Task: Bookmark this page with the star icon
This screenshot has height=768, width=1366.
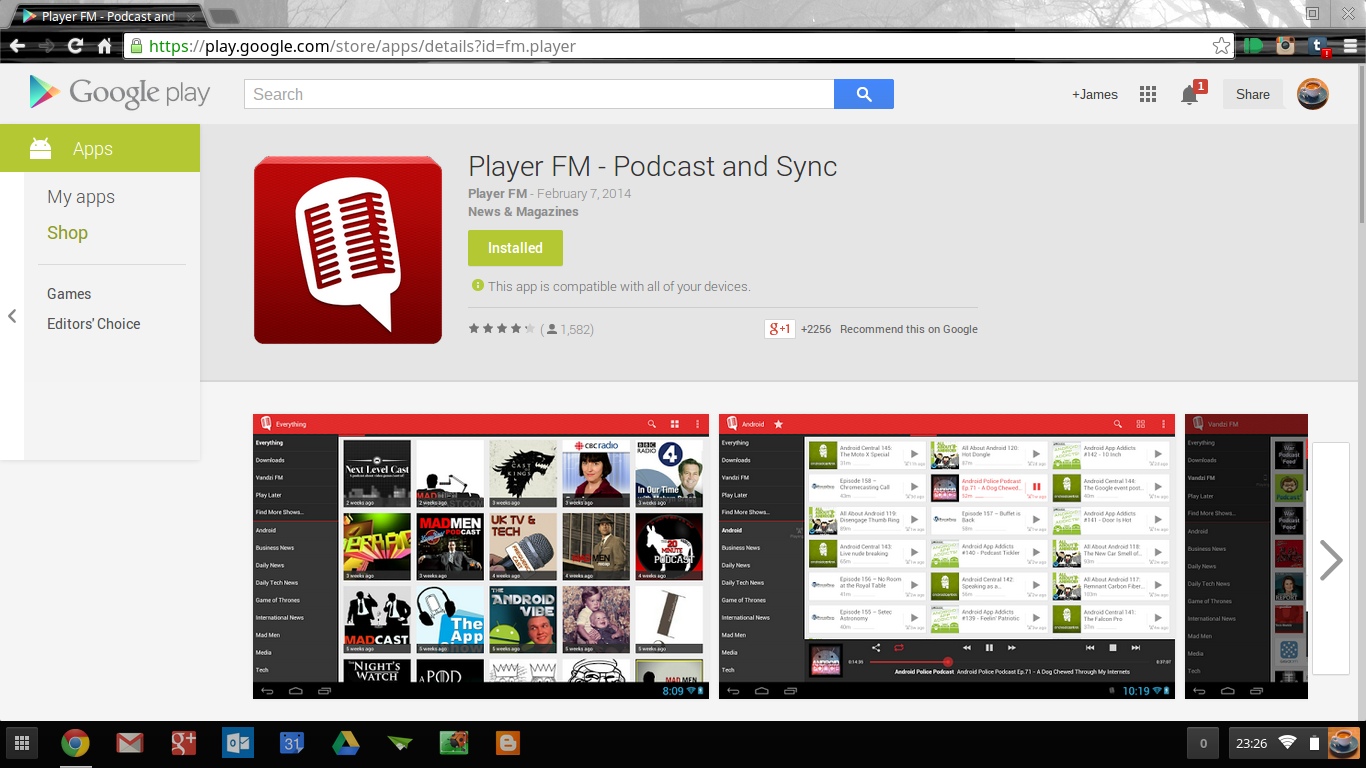Action: tap(1221, 46)
